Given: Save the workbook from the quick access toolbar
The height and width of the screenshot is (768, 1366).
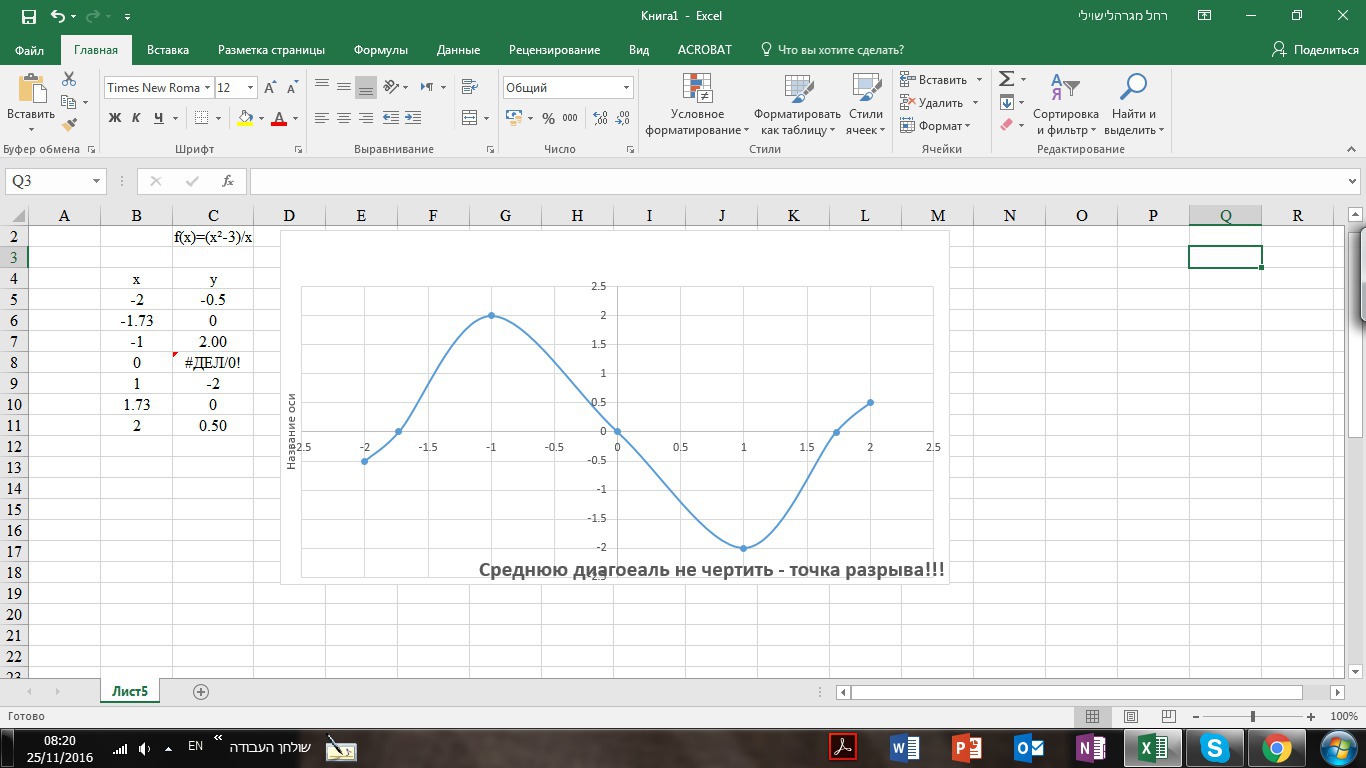Looking at the screenshot, I should click(x=28, y=16).
